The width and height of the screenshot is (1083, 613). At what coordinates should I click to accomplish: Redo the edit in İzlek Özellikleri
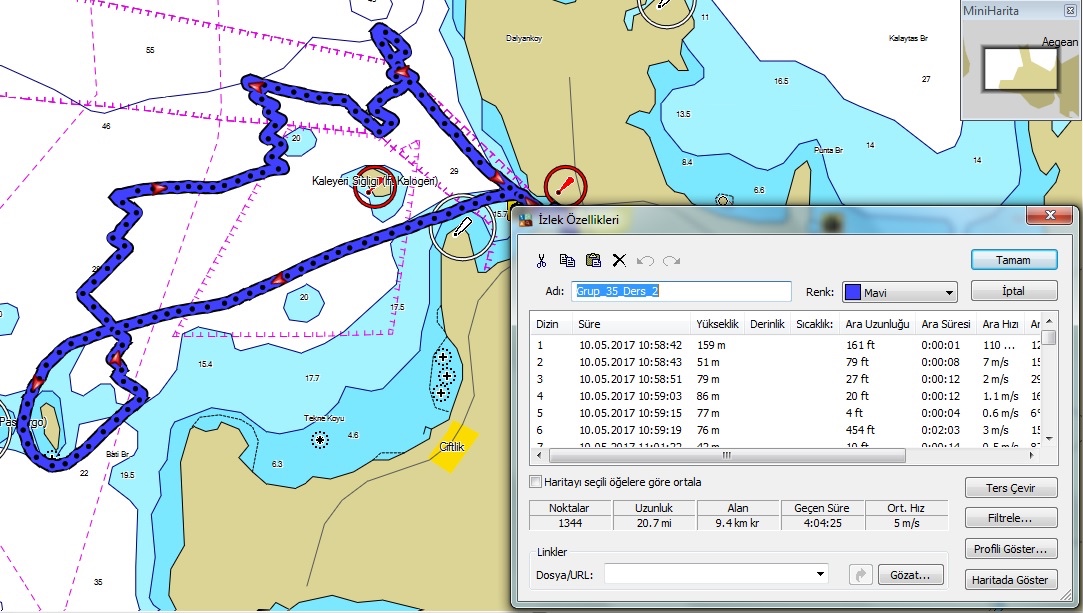coord(671,260)
